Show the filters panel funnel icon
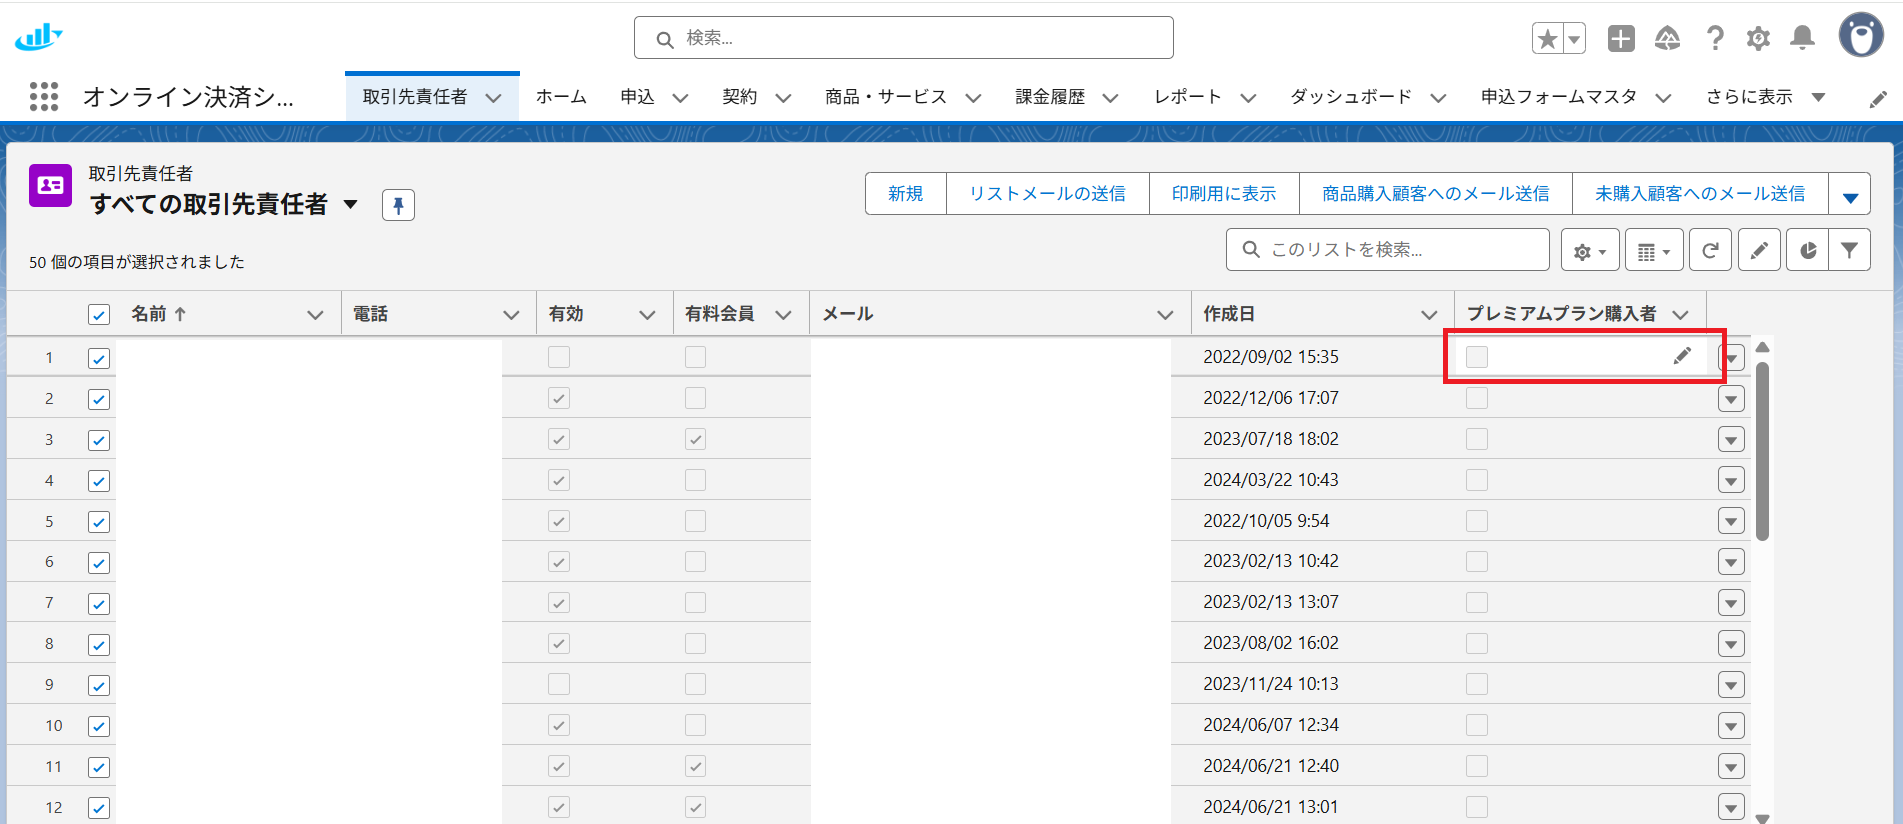Viewport: 1903px width, 824px height. coord(1849,250)
